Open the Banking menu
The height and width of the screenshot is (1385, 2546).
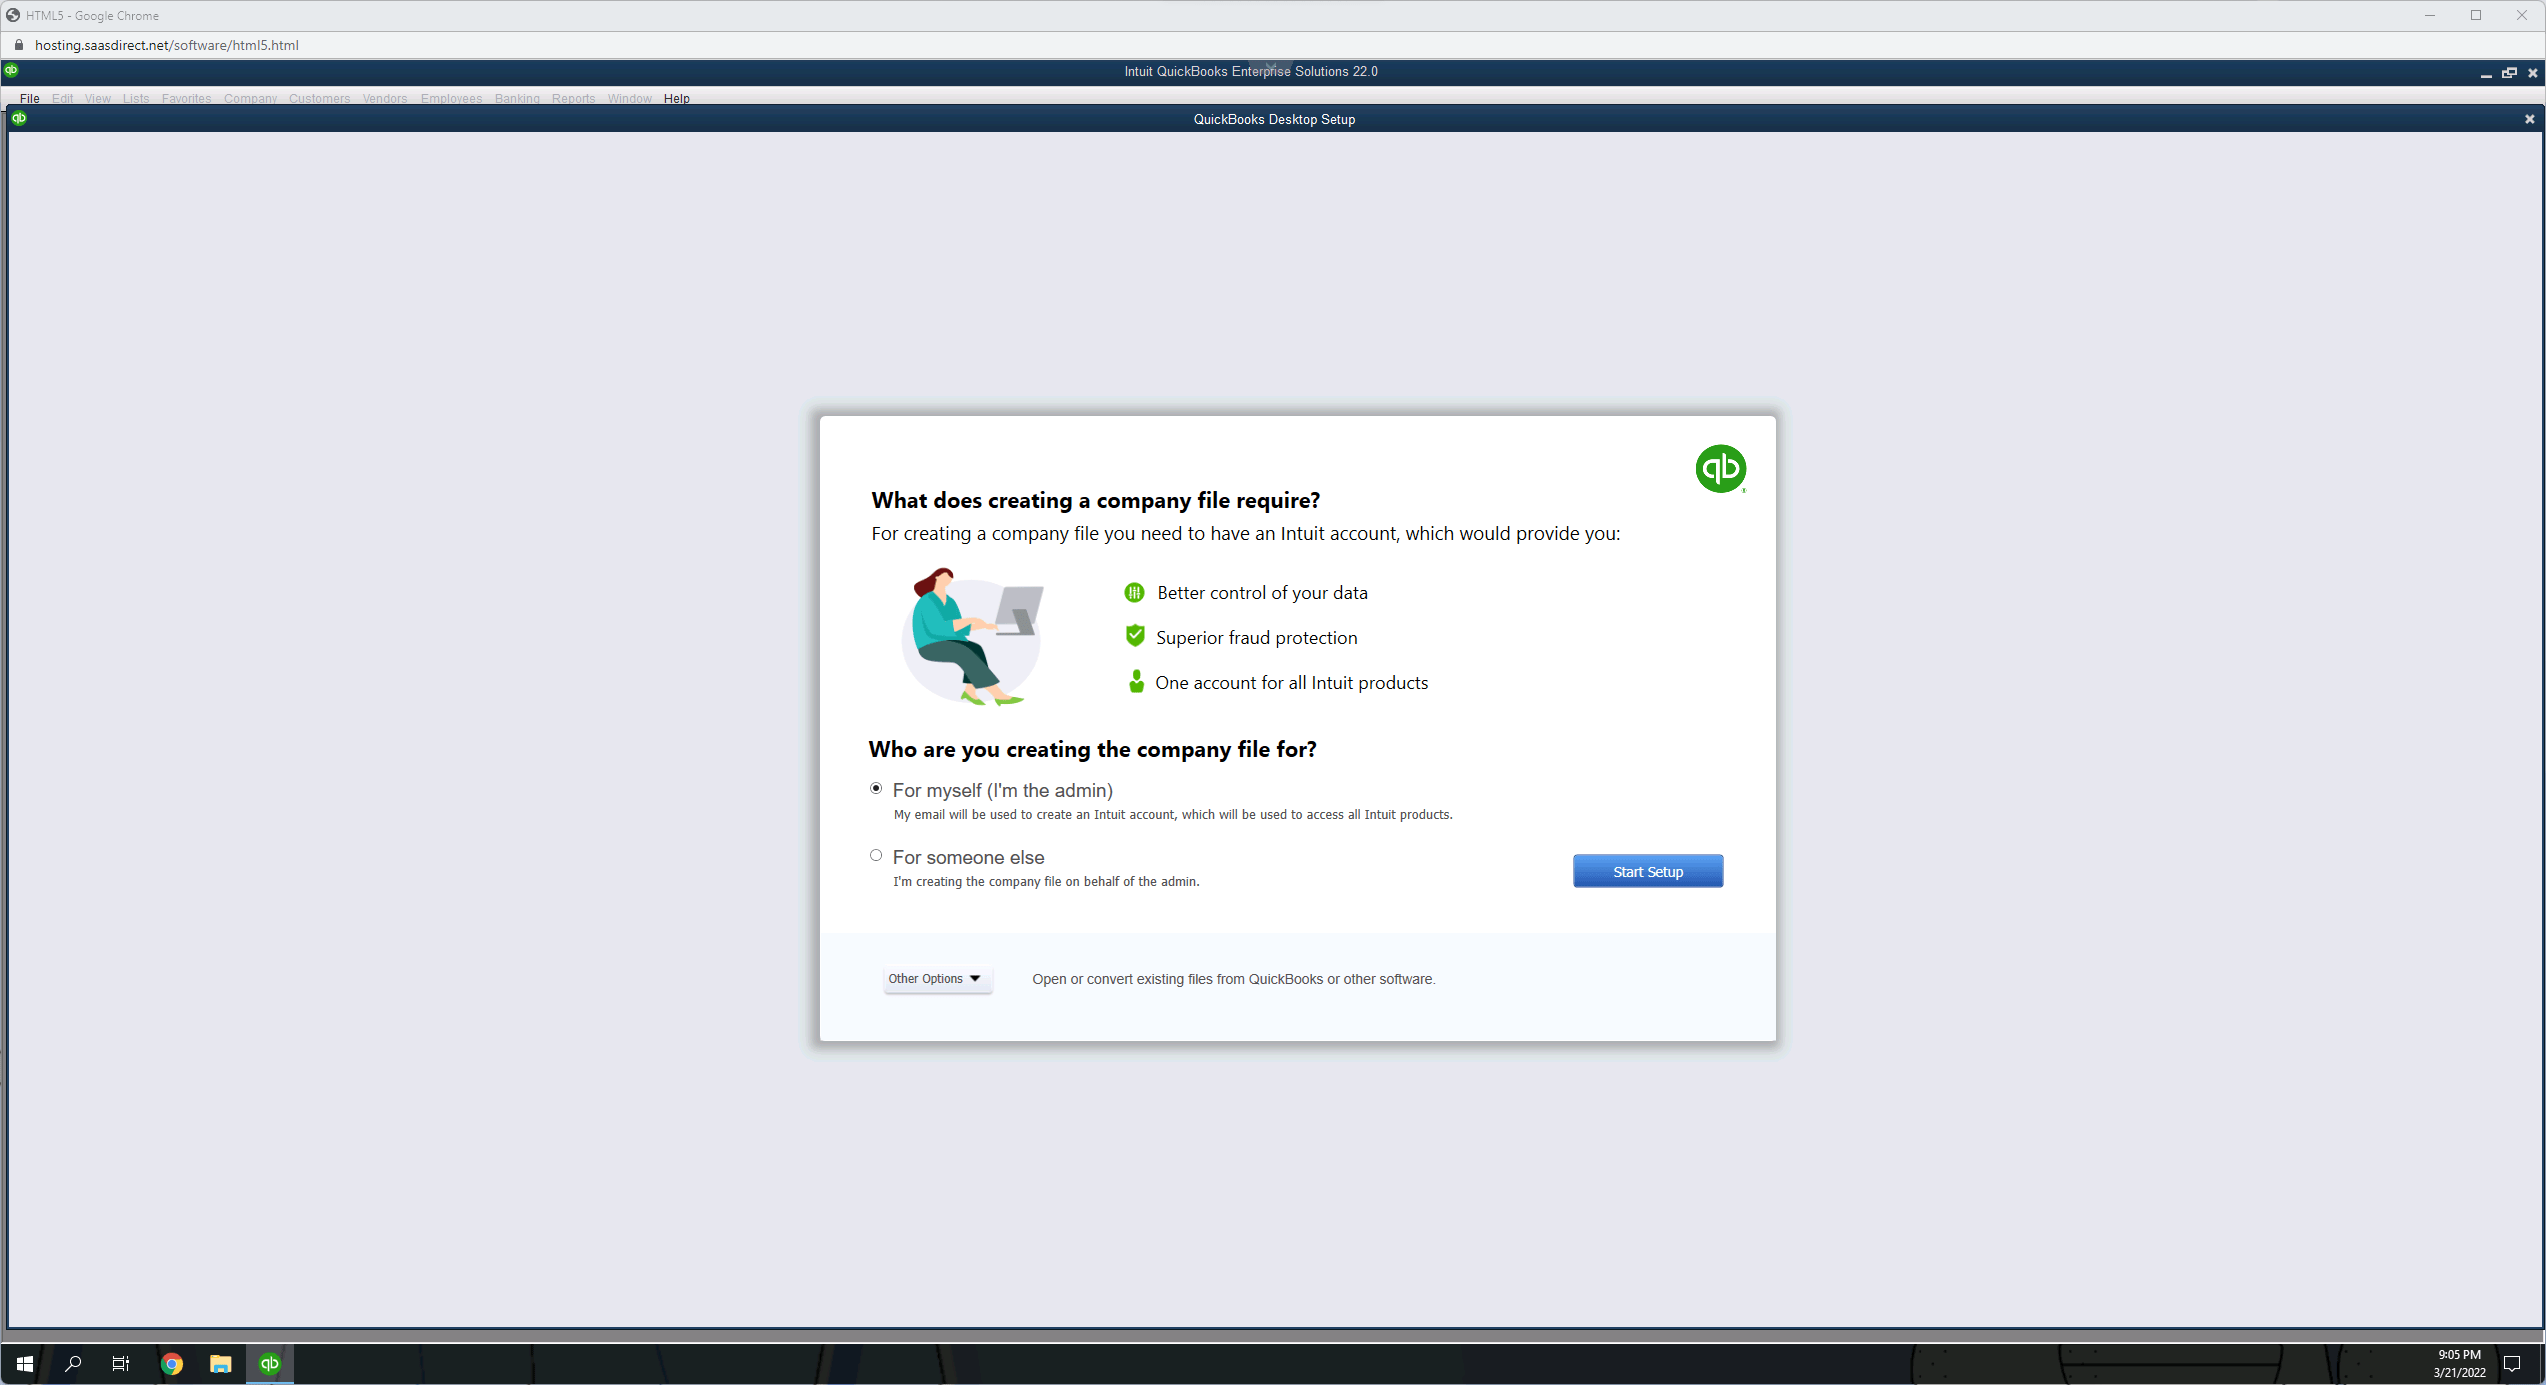click(x=517, y=98)
